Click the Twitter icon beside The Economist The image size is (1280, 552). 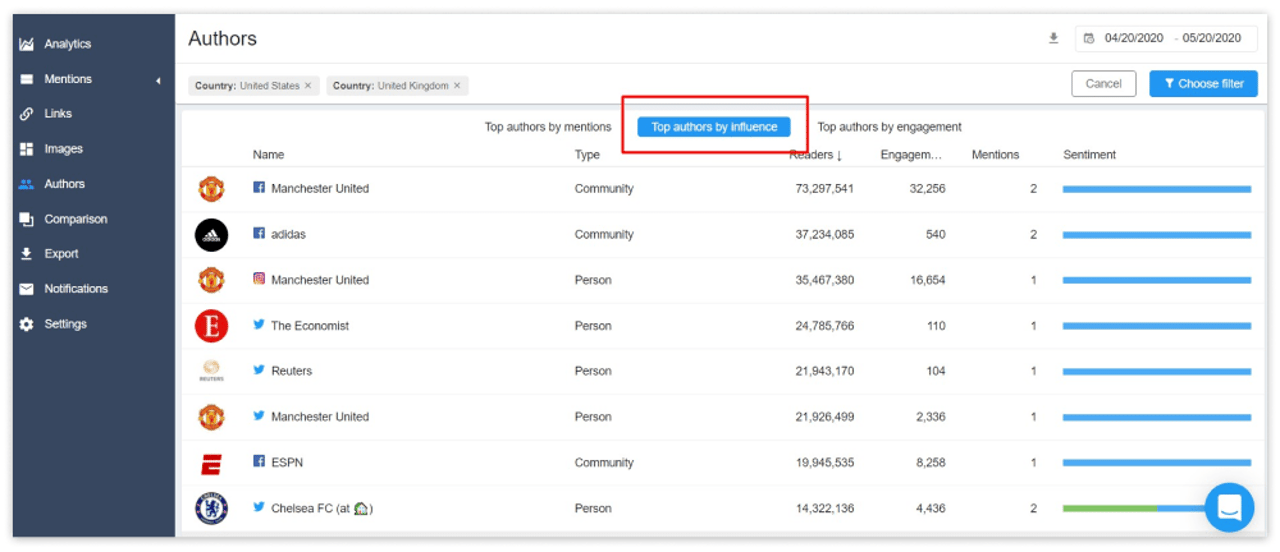coord(259,325)
